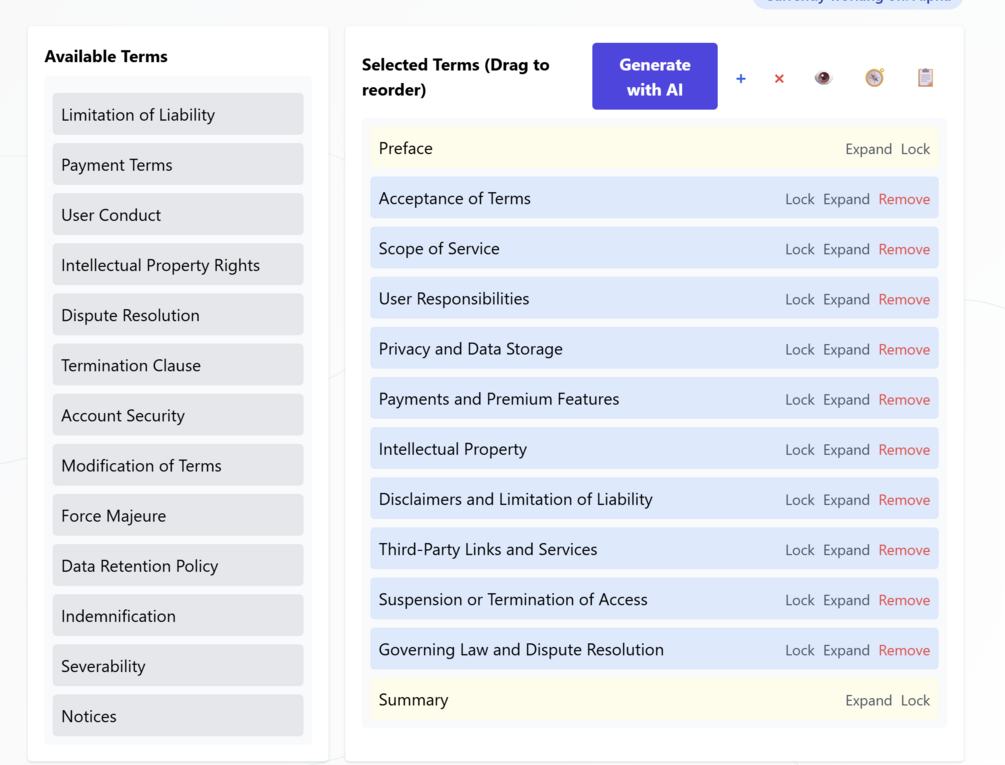Lock the Preface section
The width and height of the screenshot is (1005, 765).
point(915,149)
